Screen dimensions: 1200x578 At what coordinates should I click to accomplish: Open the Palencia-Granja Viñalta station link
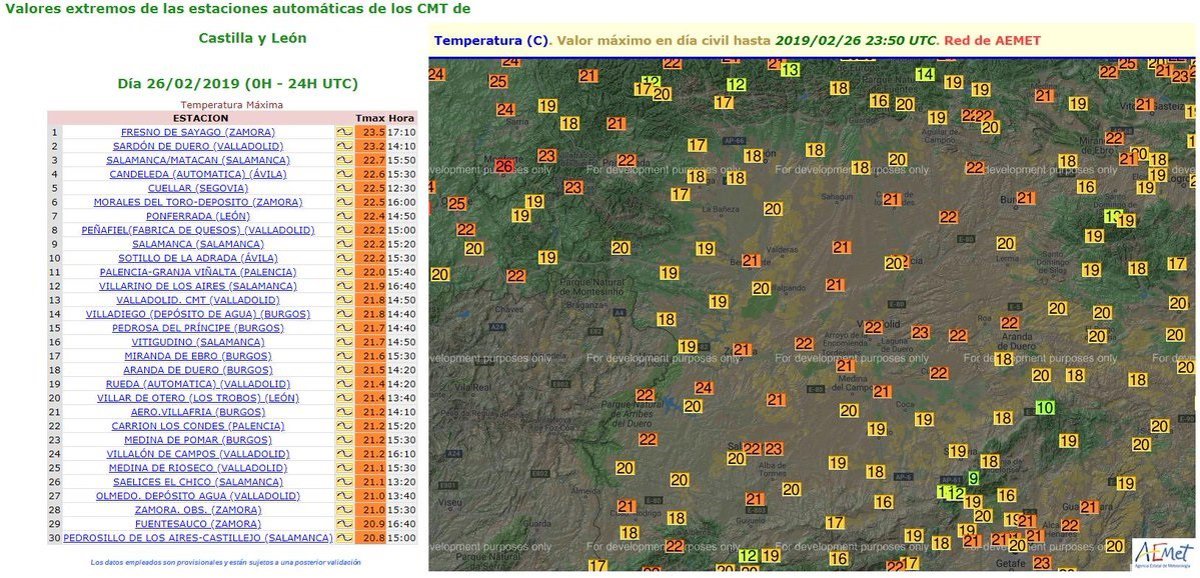[x=198, y=272]
